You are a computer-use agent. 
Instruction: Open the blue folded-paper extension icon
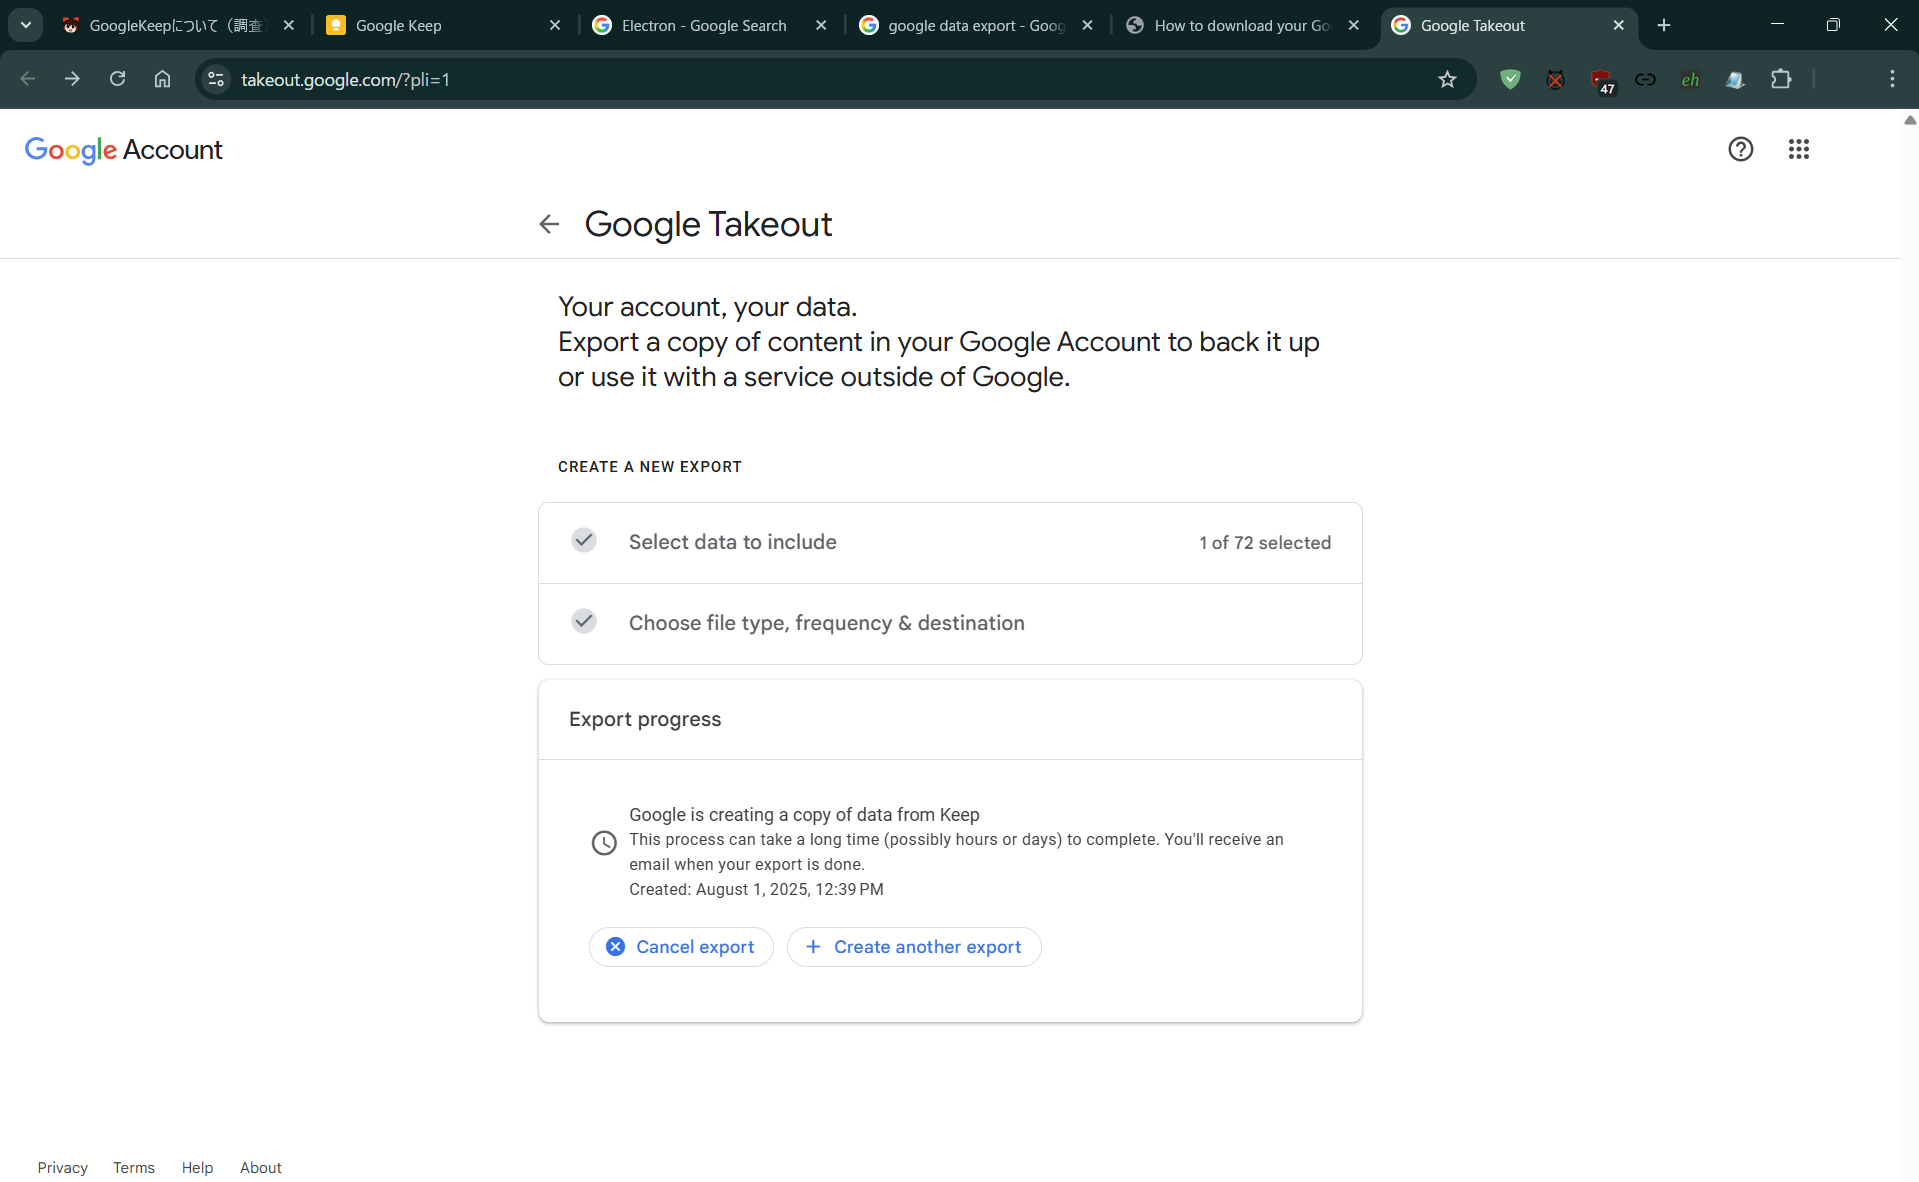click(x=1735, y=79)
